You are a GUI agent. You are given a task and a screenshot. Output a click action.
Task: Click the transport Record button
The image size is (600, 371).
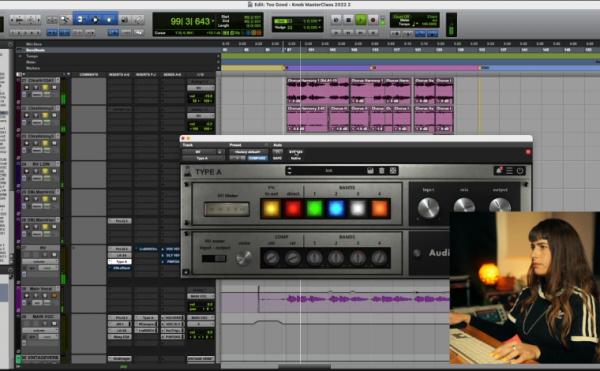click(x=373, y=20)
